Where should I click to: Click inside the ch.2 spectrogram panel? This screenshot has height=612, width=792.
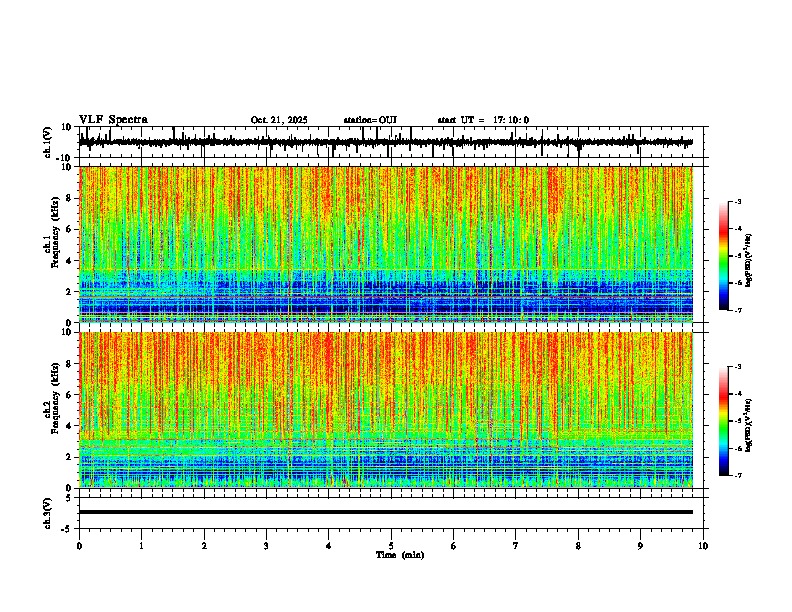click(x=386, y=410)
